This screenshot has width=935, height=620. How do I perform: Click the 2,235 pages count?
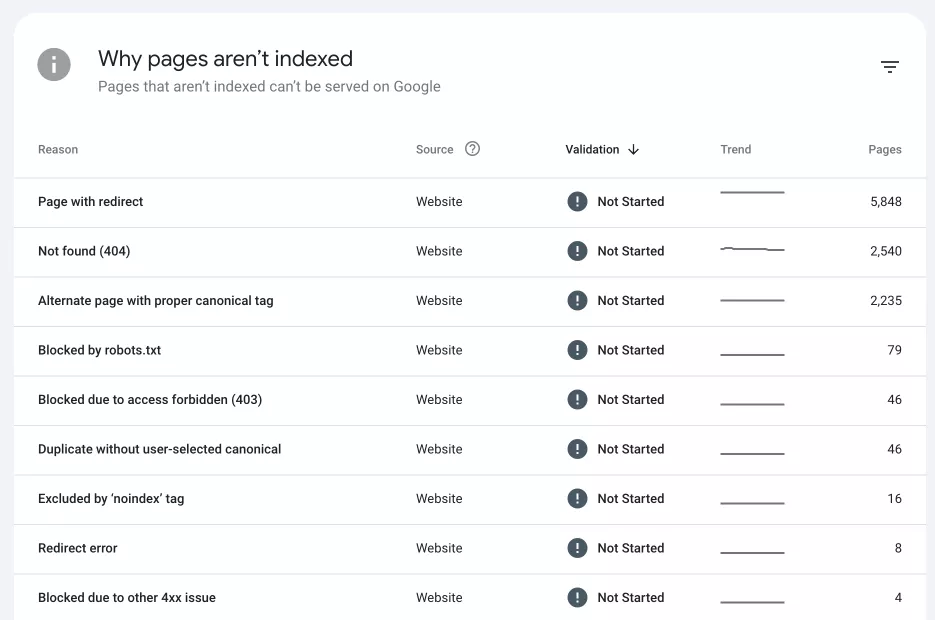click(x=886, y=300)
